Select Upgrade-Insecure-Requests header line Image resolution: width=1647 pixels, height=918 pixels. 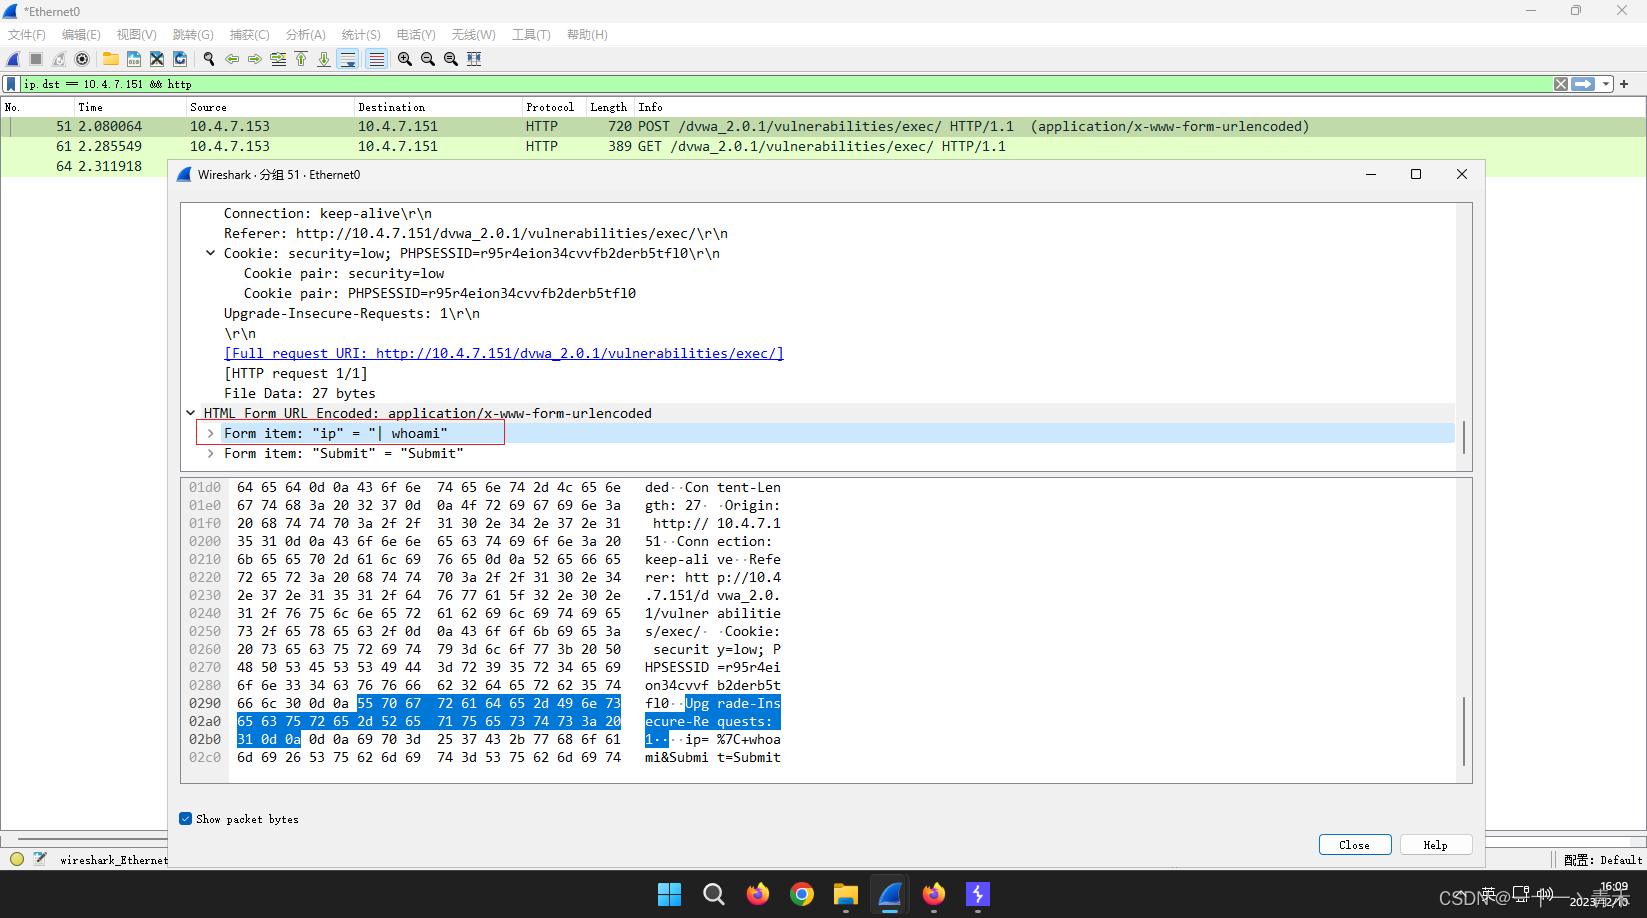(352, 313)
